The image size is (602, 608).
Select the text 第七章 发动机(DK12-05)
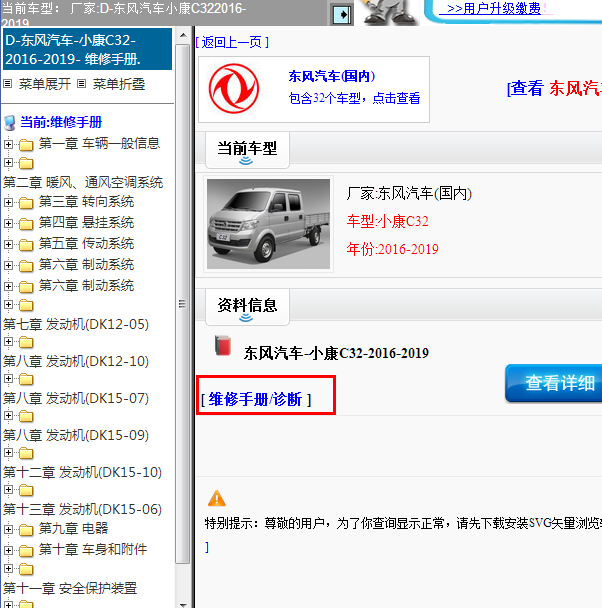click(x=76, y=324)
